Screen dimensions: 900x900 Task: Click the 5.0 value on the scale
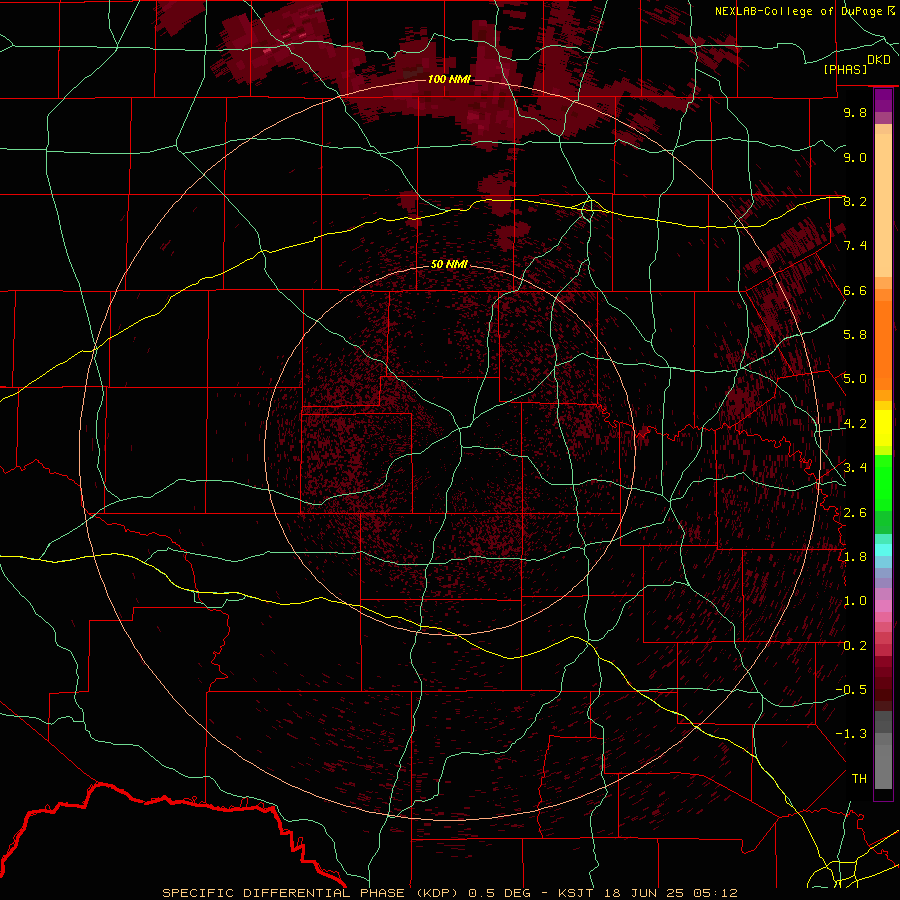(855, 379)
